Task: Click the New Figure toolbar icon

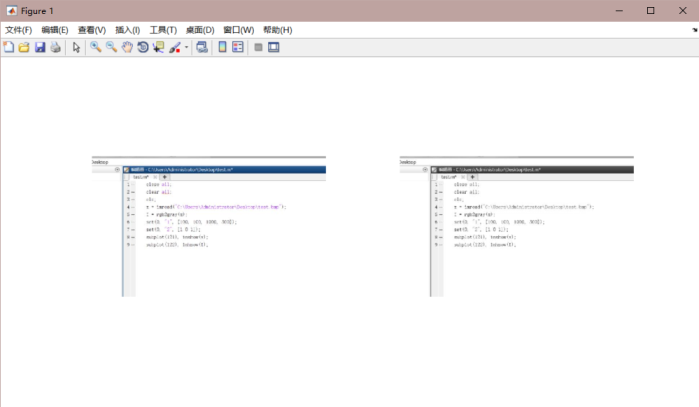Action: pyautogui.click(x=9, y=47)
